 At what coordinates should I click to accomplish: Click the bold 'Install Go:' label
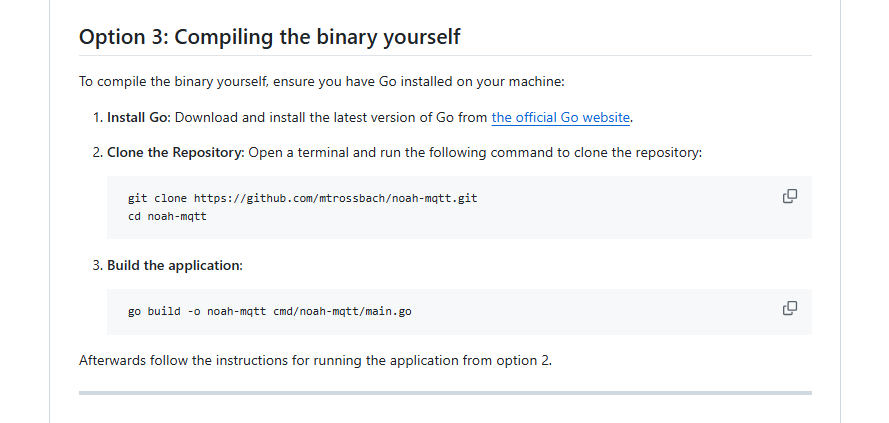click(139, 117)
